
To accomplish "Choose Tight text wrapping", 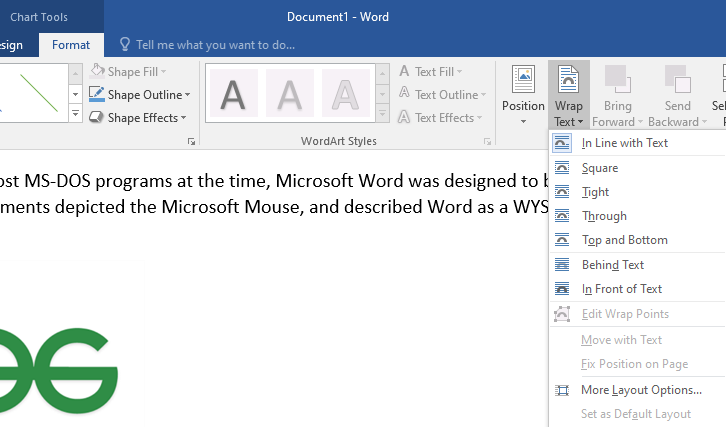I will pos(595,192).
